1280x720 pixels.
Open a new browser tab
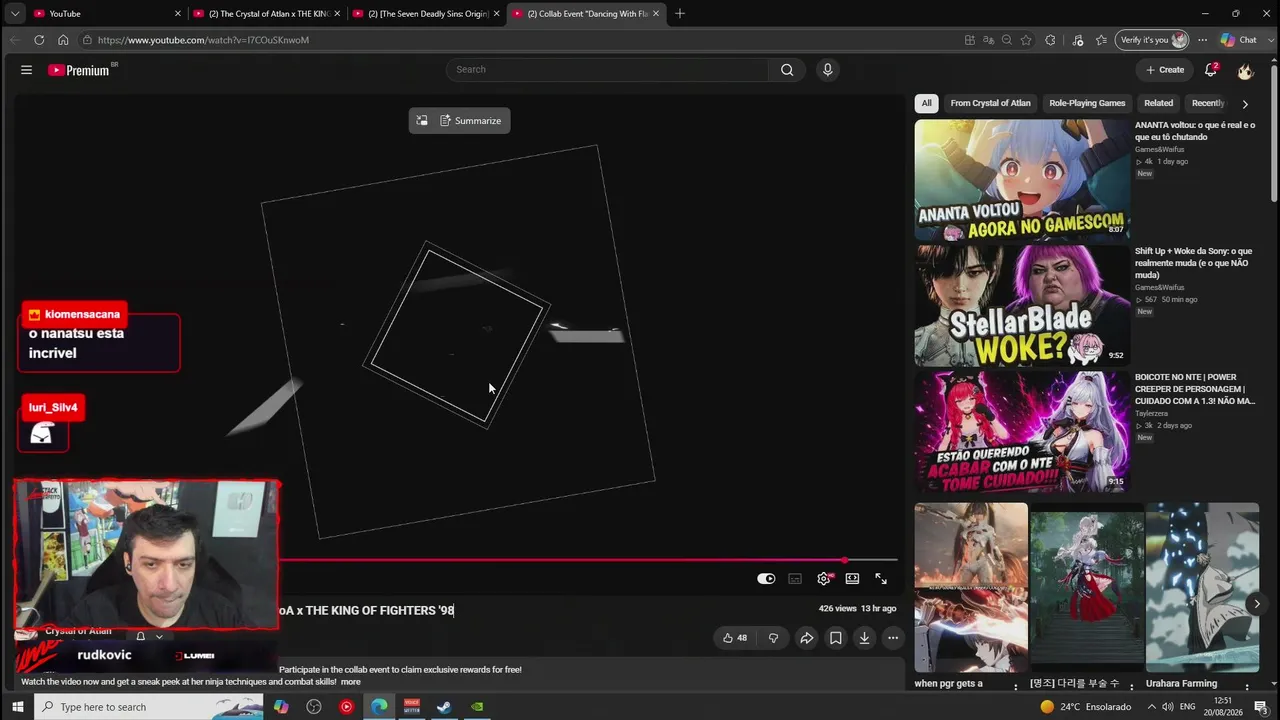[680, 14]
